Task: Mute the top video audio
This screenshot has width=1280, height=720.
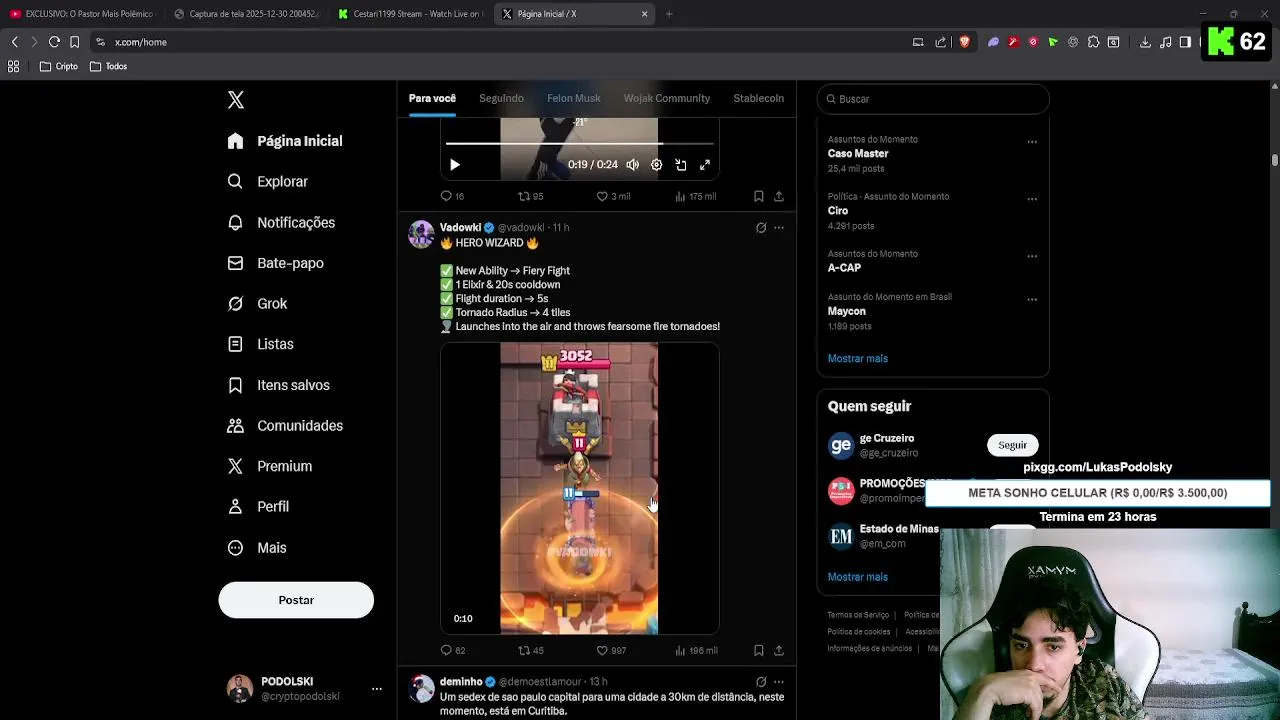Action: [x=632, y=165]
